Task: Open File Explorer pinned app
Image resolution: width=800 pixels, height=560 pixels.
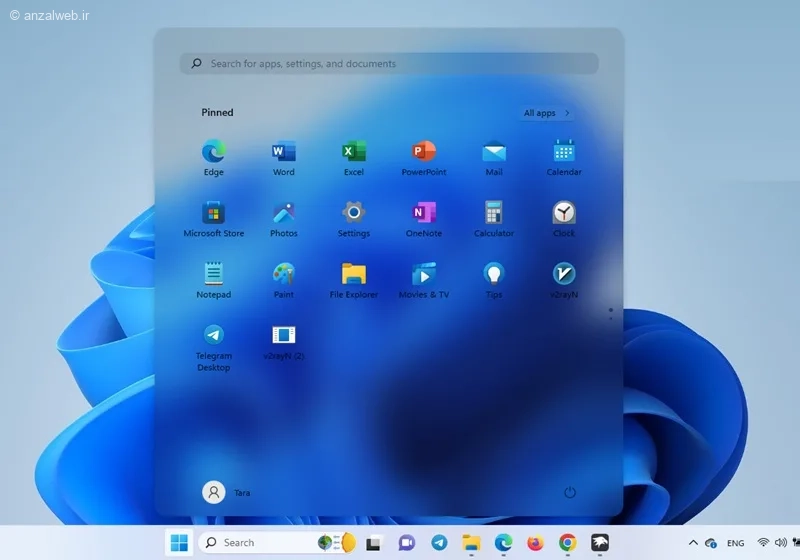Action: pos(354,281)
